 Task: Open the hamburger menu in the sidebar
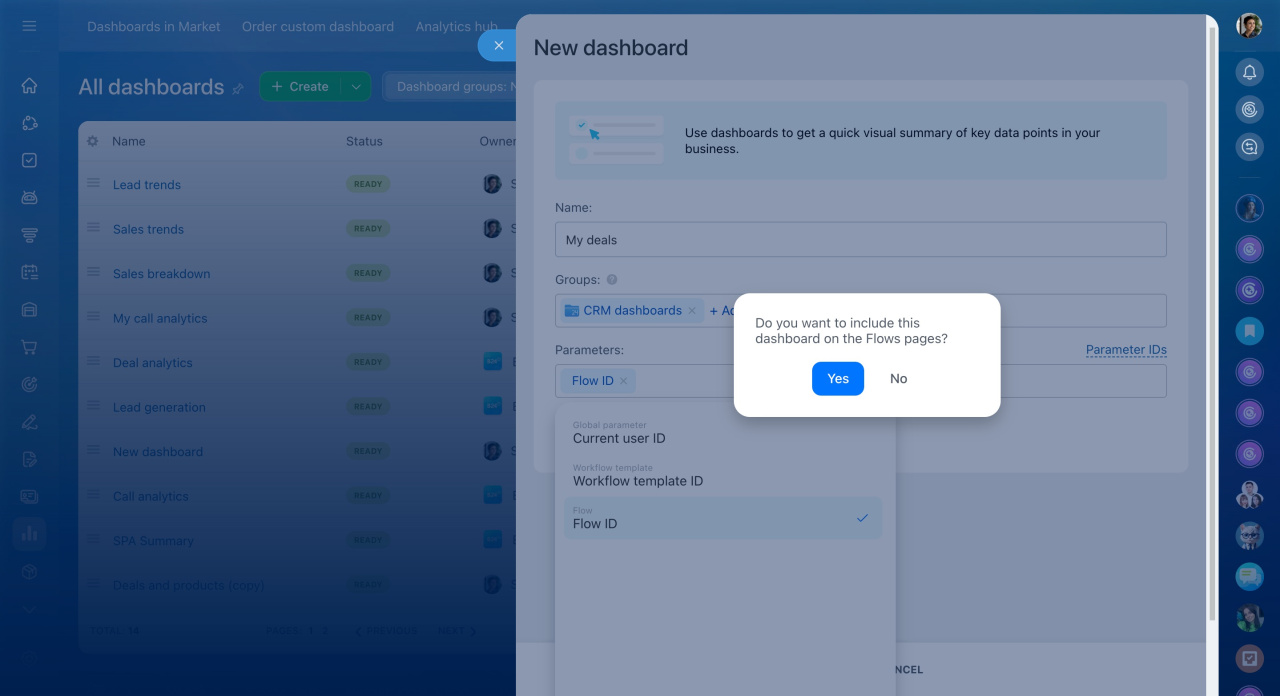pyautogui.click(x=29, y=26)
